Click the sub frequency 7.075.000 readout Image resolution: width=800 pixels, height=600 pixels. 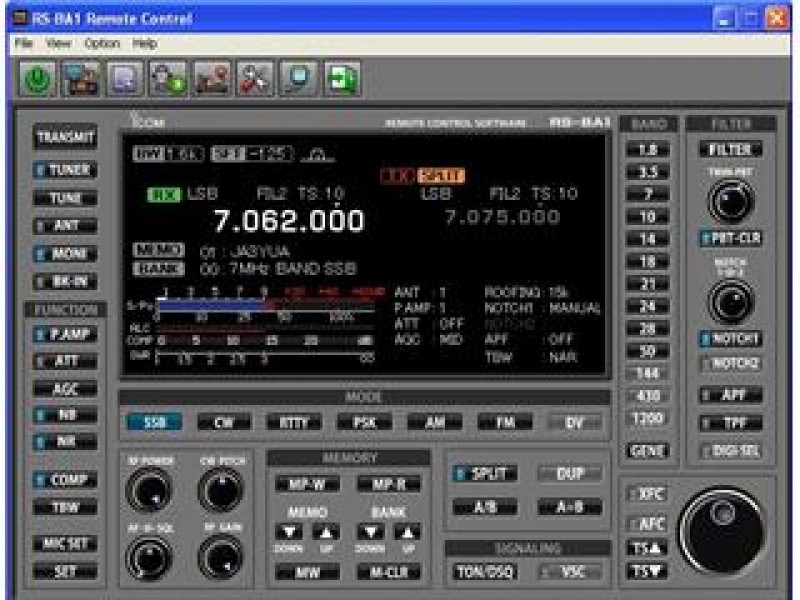(503, 217)
